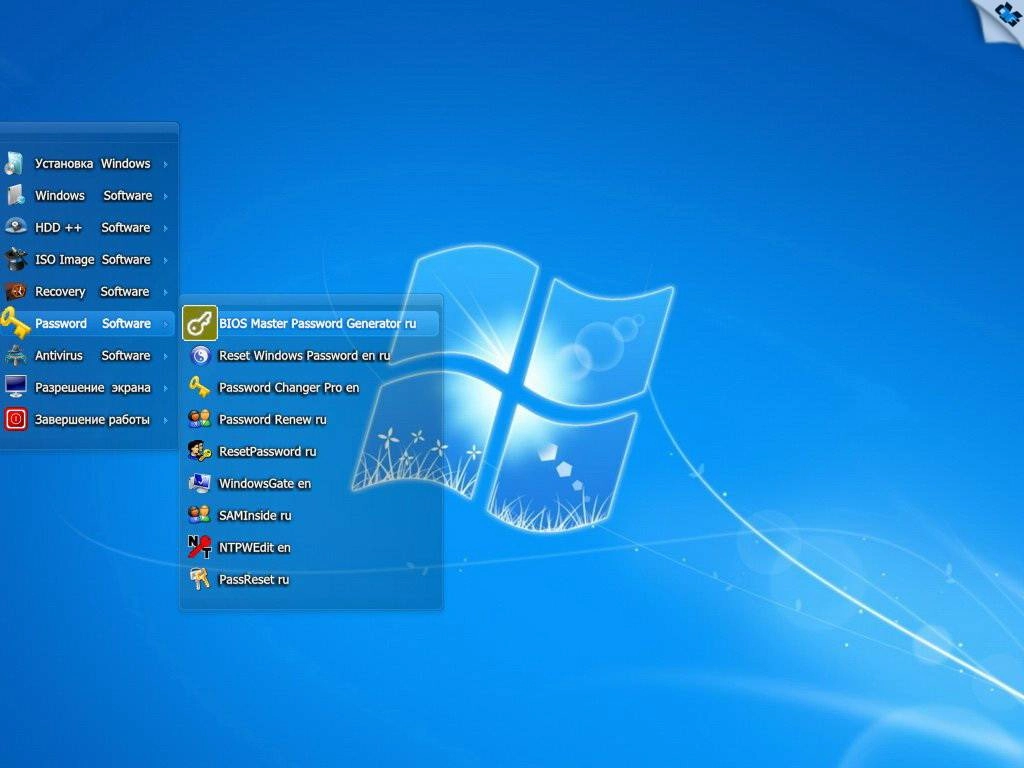Click the ISO Image Software wizard-hat icon
The height and width of the screenshot is (768, 1024).
(x=16, y=259)
